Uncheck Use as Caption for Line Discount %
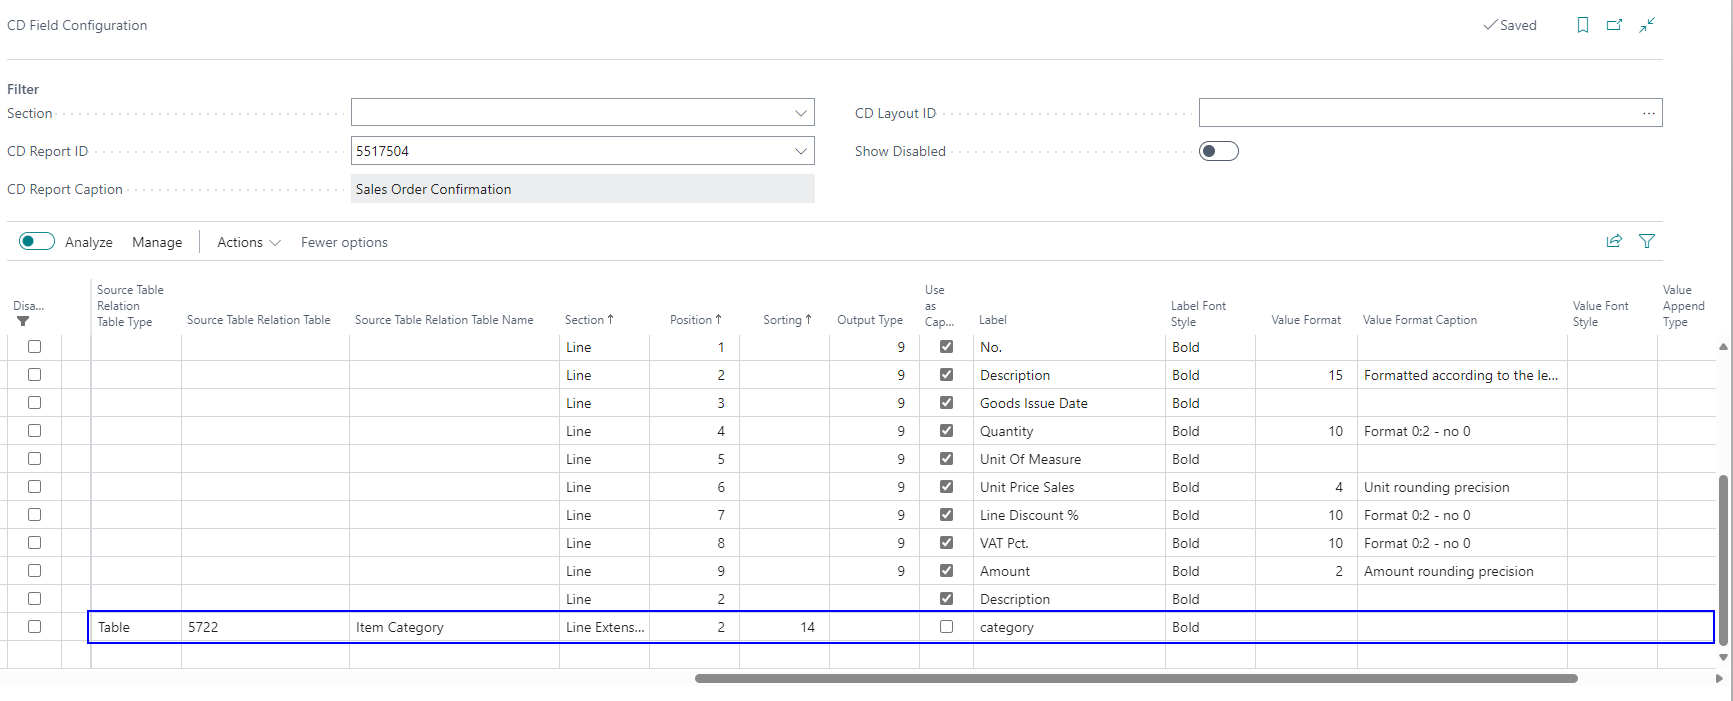1733x701 pixels. [x=946, y=515]
